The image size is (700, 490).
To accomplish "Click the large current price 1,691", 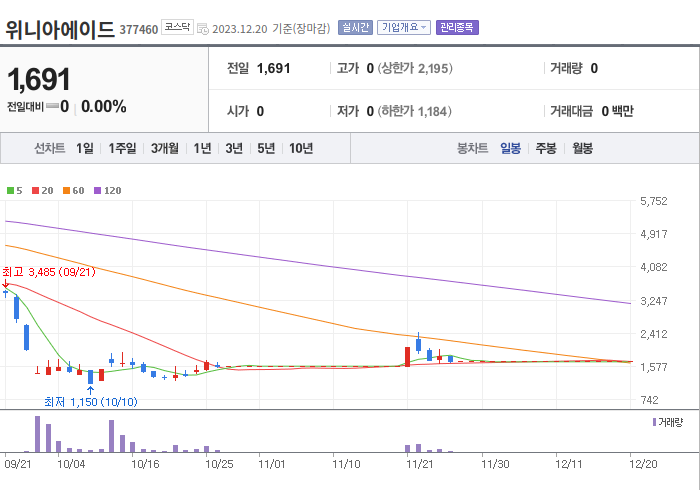I will tap(39, 80).
